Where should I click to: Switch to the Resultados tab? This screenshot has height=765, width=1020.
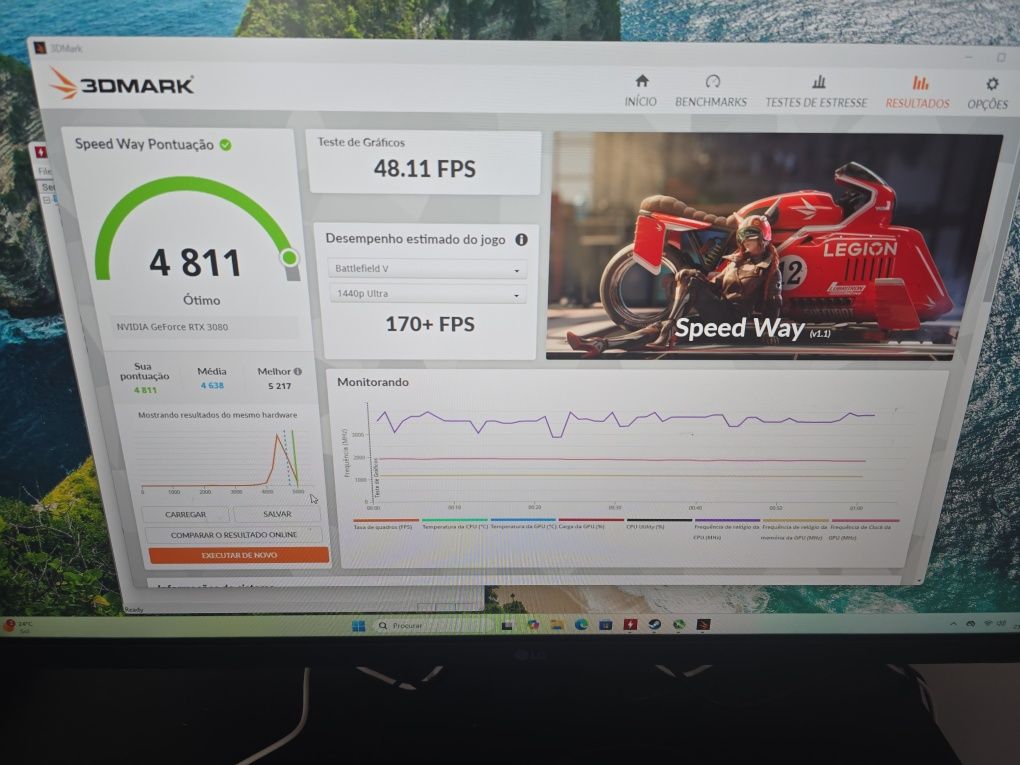[x=917, y=92]
